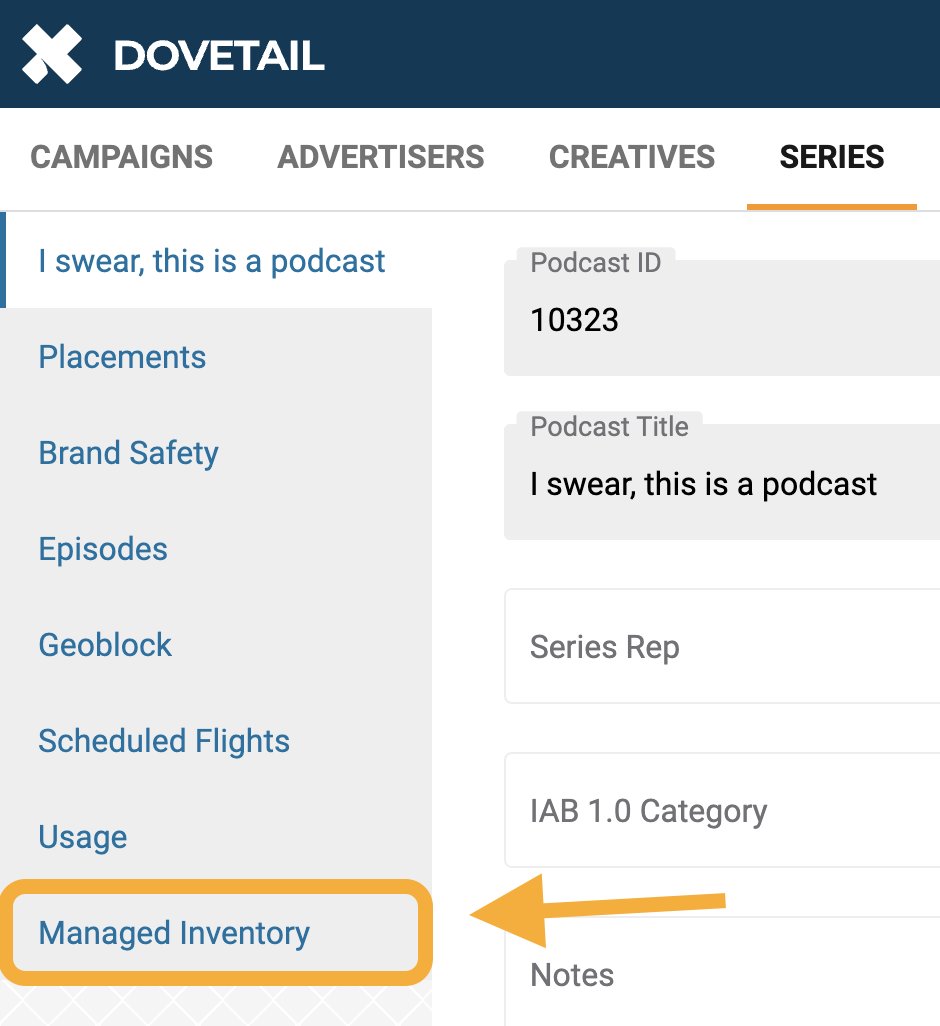
Task: Expand the IAB 1.0 Category selector
Action: point(722,810)
